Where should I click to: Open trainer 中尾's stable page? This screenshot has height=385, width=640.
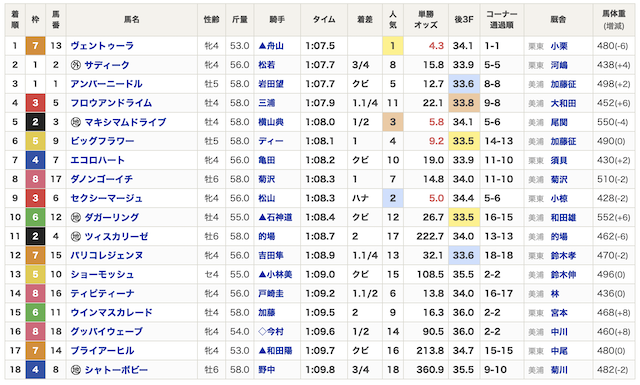pyautogui.click(x=559, y=351)
